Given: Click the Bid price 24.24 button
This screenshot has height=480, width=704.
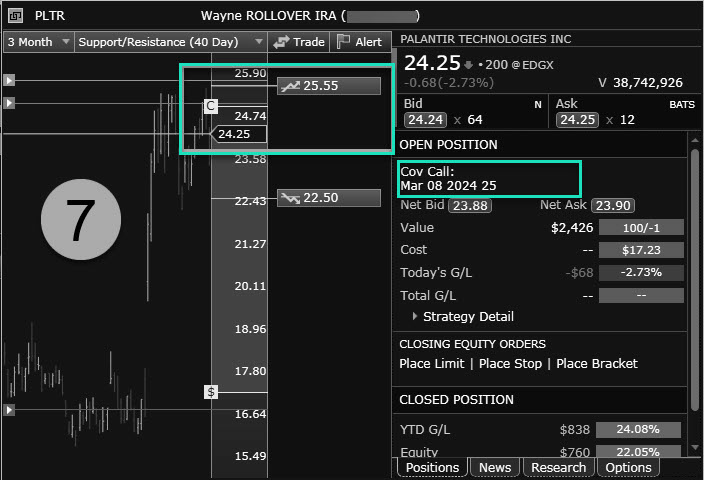Looking at the screenshot, I should click(x=424, y=120).
